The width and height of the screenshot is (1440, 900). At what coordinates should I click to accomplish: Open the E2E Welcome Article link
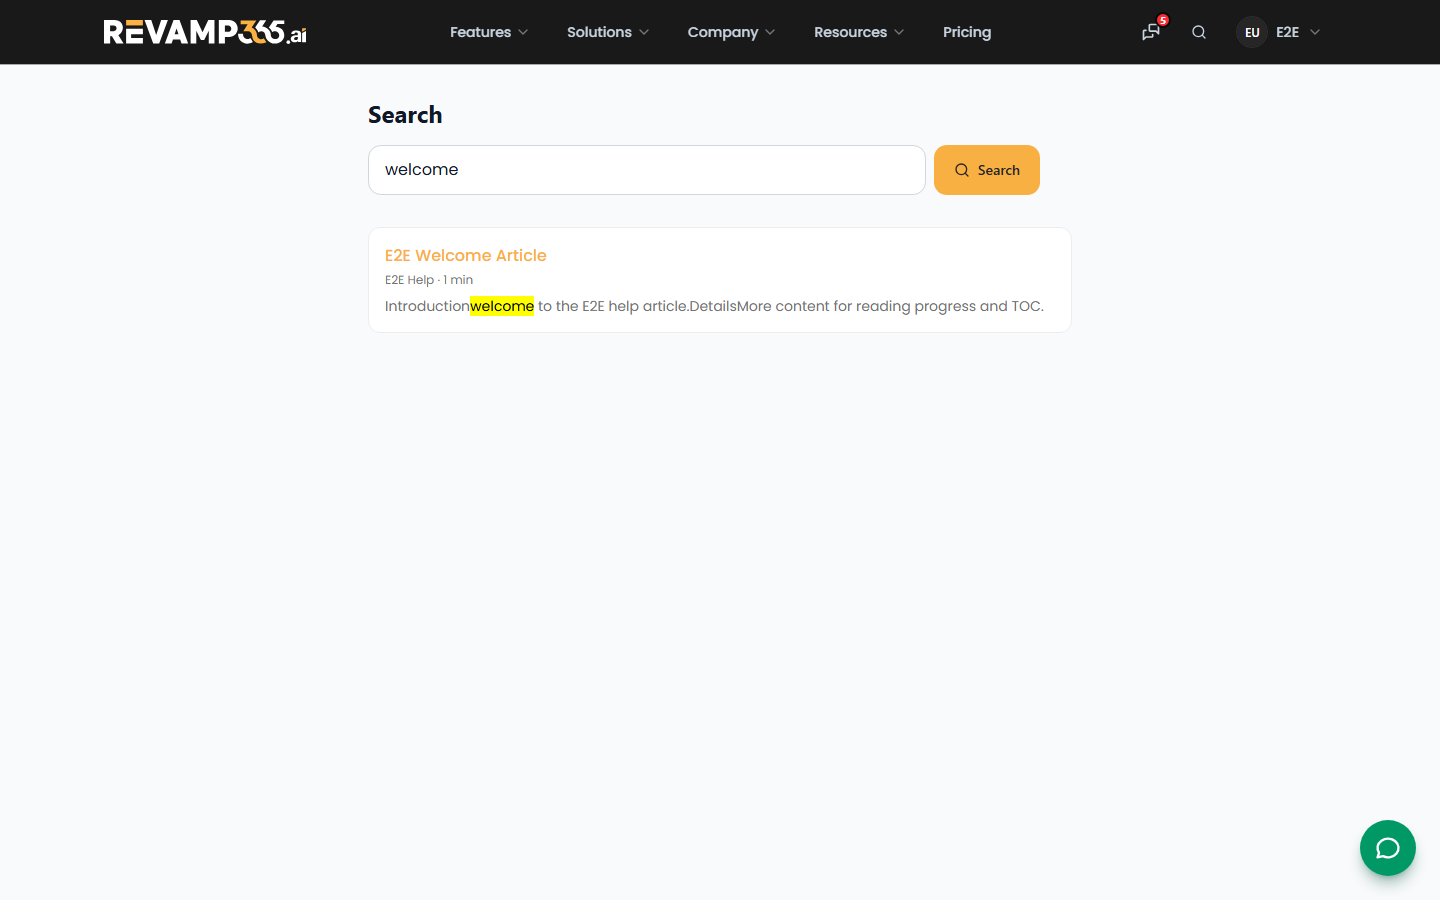pos(466,255)
